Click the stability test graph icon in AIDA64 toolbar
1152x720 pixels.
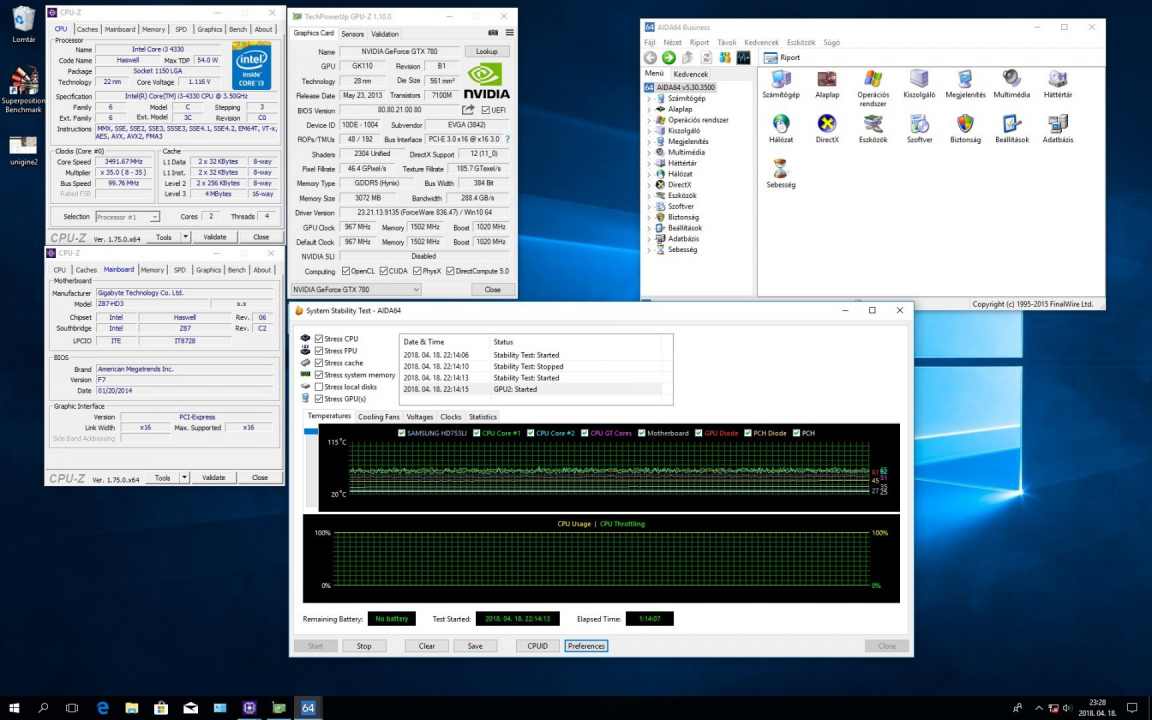[744, 57]
